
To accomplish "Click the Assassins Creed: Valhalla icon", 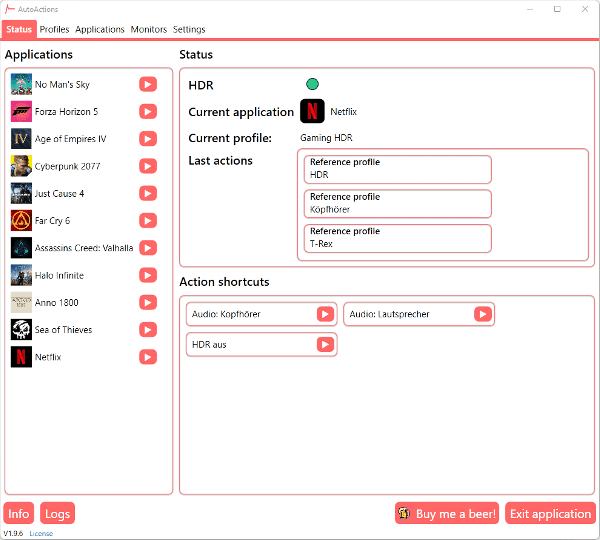I will point(21,248).
